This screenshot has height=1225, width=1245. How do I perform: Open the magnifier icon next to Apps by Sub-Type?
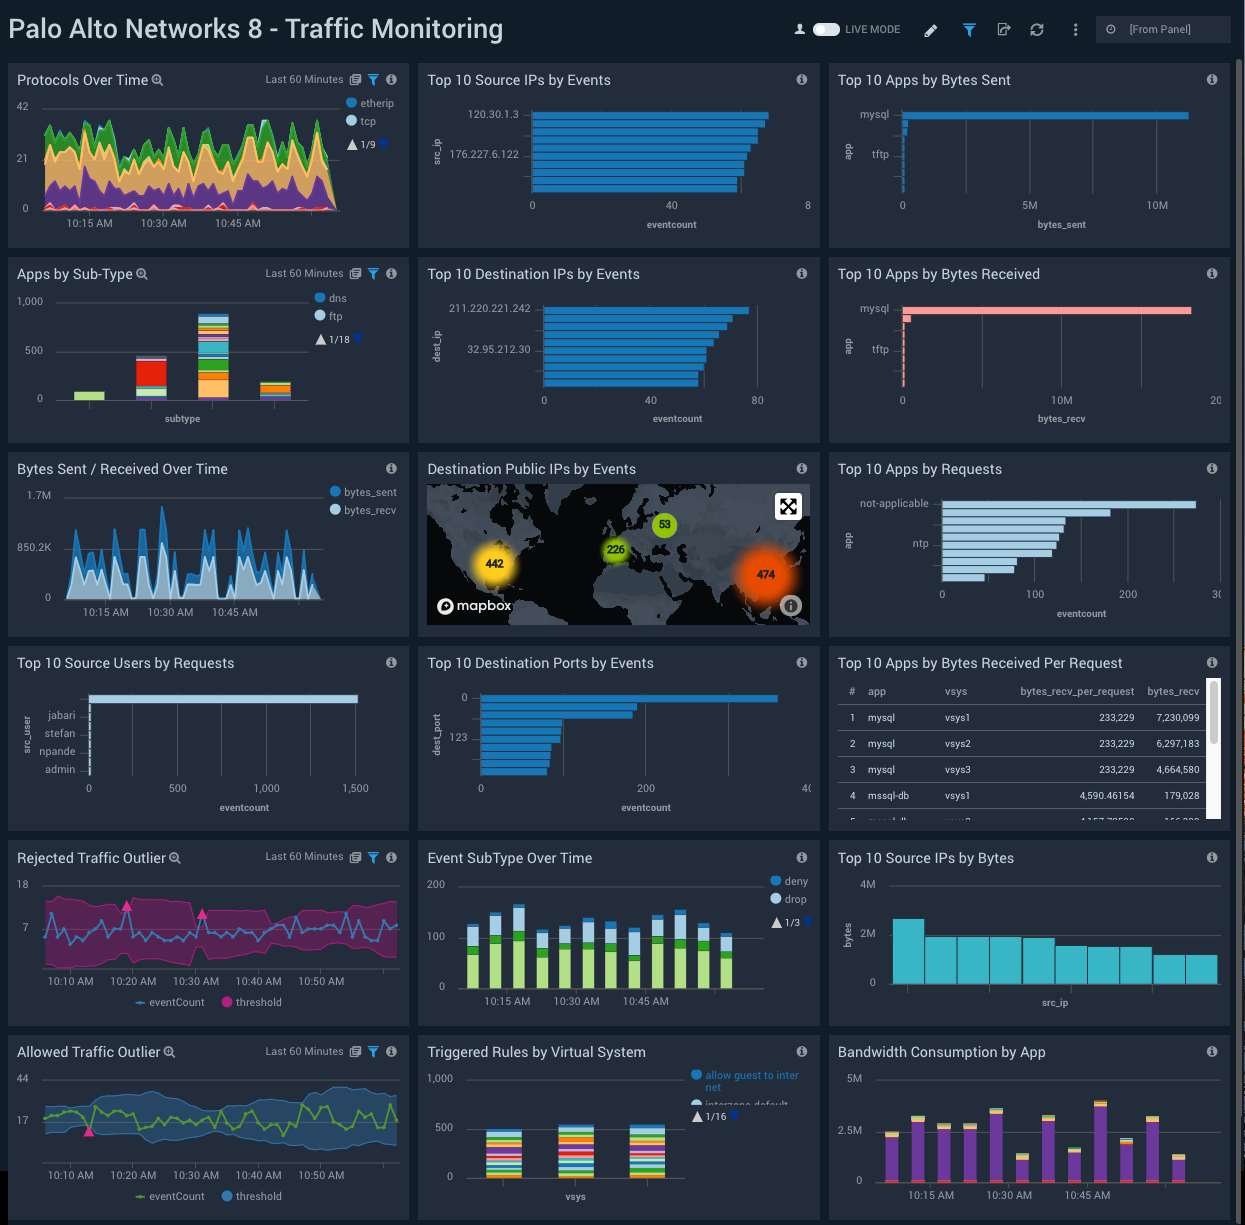pyautogui.click(x=141, y=273)
